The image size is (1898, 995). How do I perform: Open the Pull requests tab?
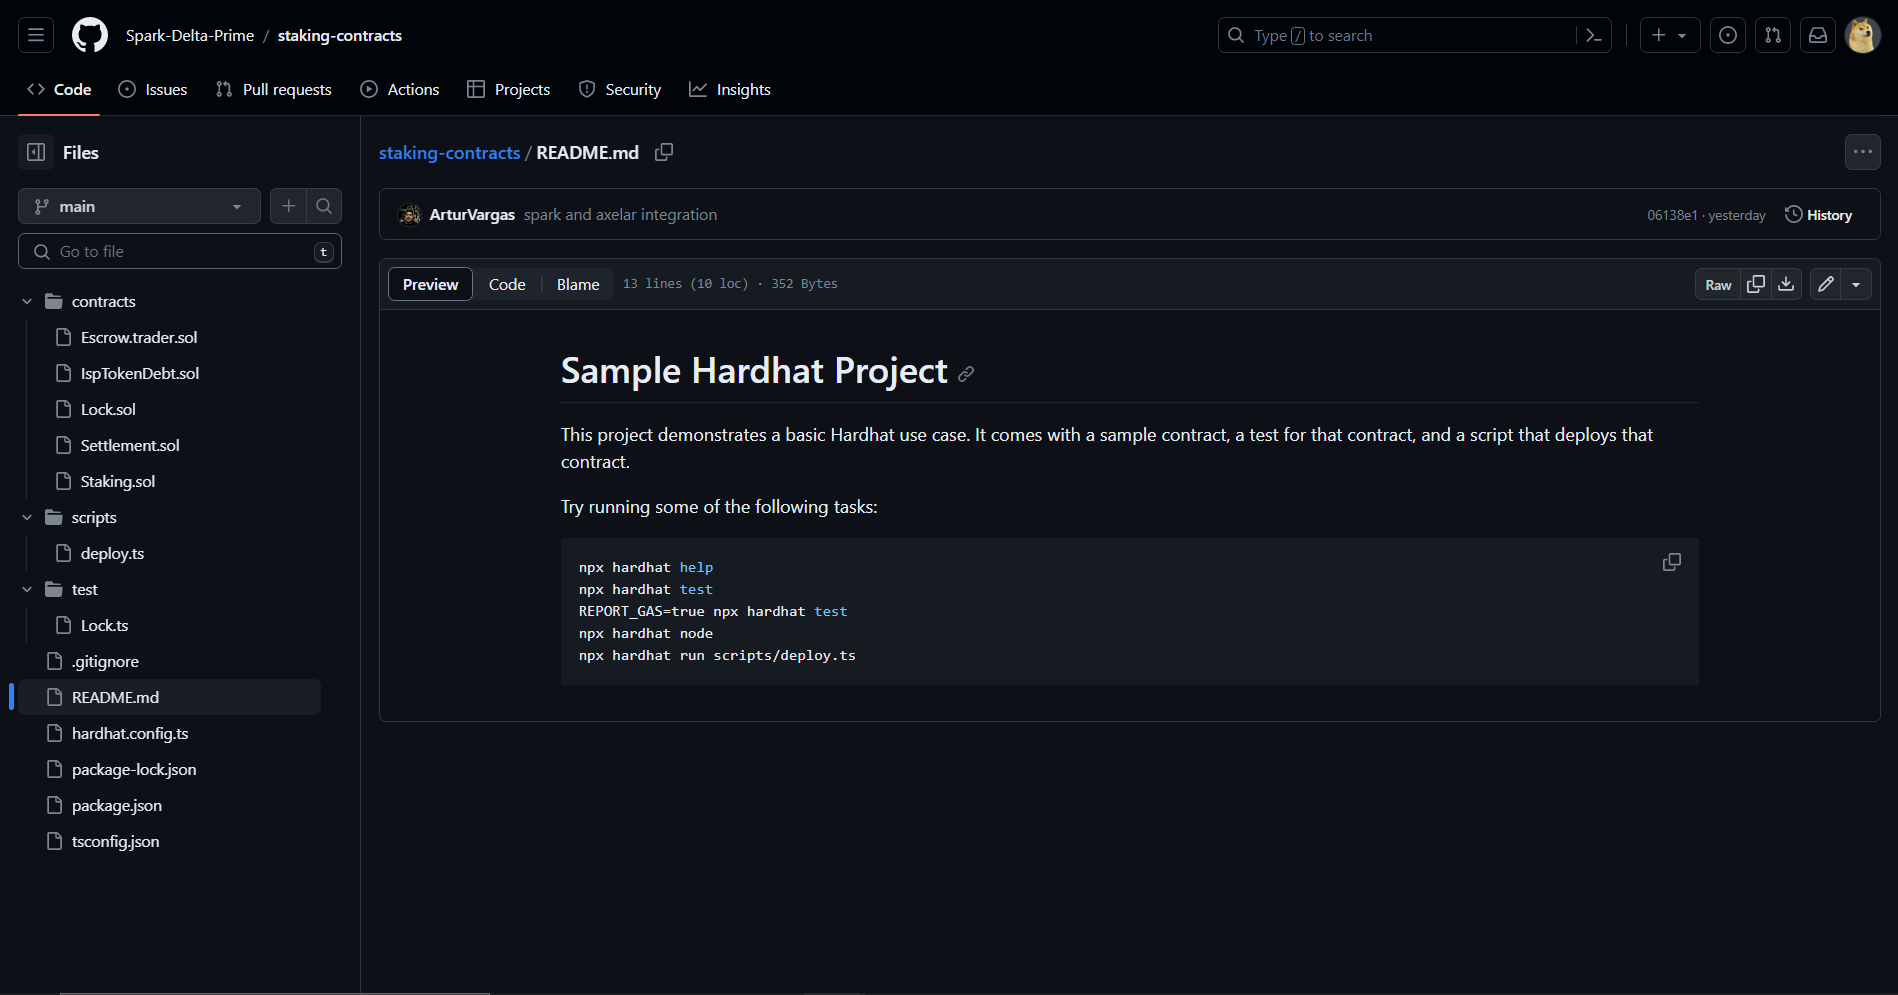click(x=274, y=89)
